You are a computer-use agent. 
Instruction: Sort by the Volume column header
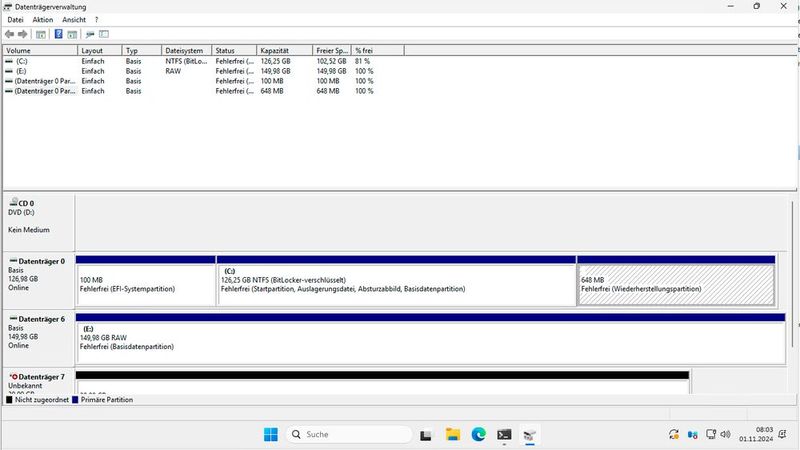coord(40,51)
